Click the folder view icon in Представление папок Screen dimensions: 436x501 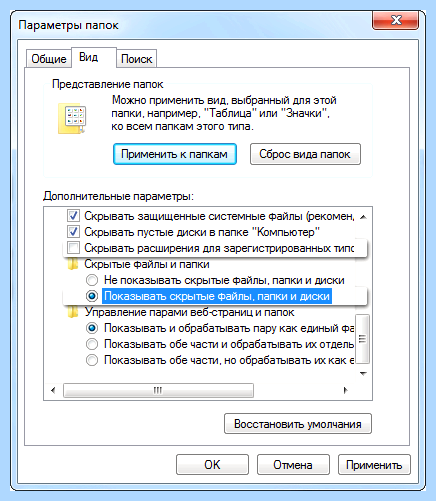coord(72,118)
